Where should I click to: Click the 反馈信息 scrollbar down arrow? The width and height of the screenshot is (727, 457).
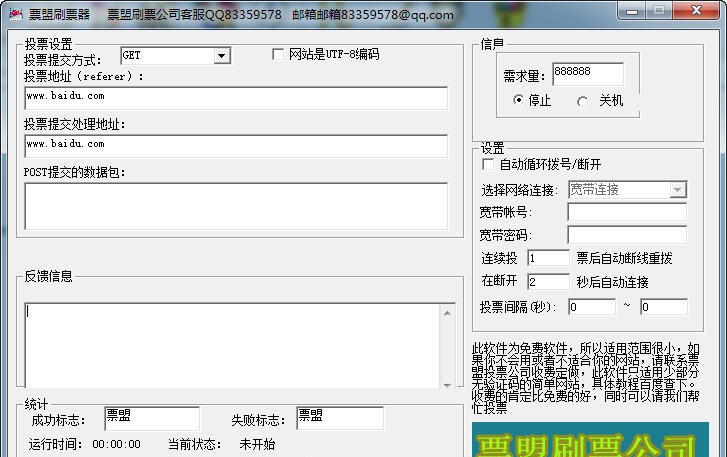click(447, 384)
